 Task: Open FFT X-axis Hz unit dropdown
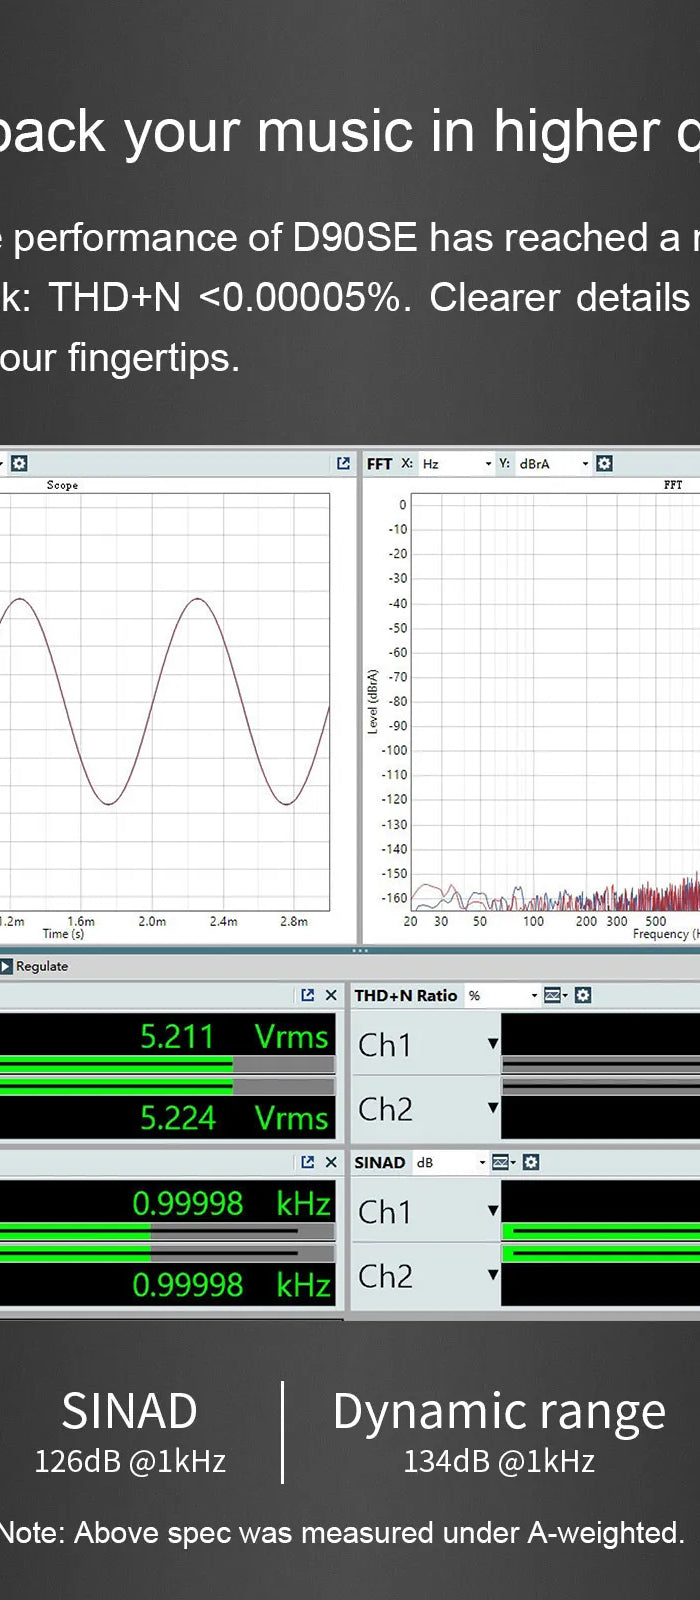pos(456,464)
